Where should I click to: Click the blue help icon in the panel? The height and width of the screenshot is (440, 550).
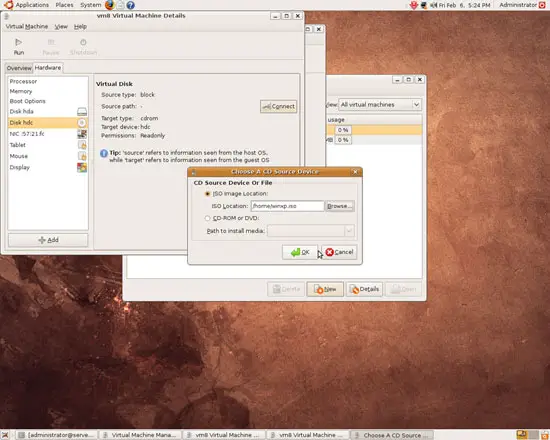(x=130, y=5)
